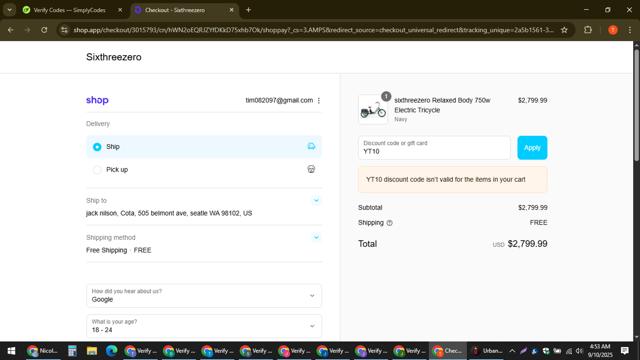View site information icon in address bar

(64, 30)
